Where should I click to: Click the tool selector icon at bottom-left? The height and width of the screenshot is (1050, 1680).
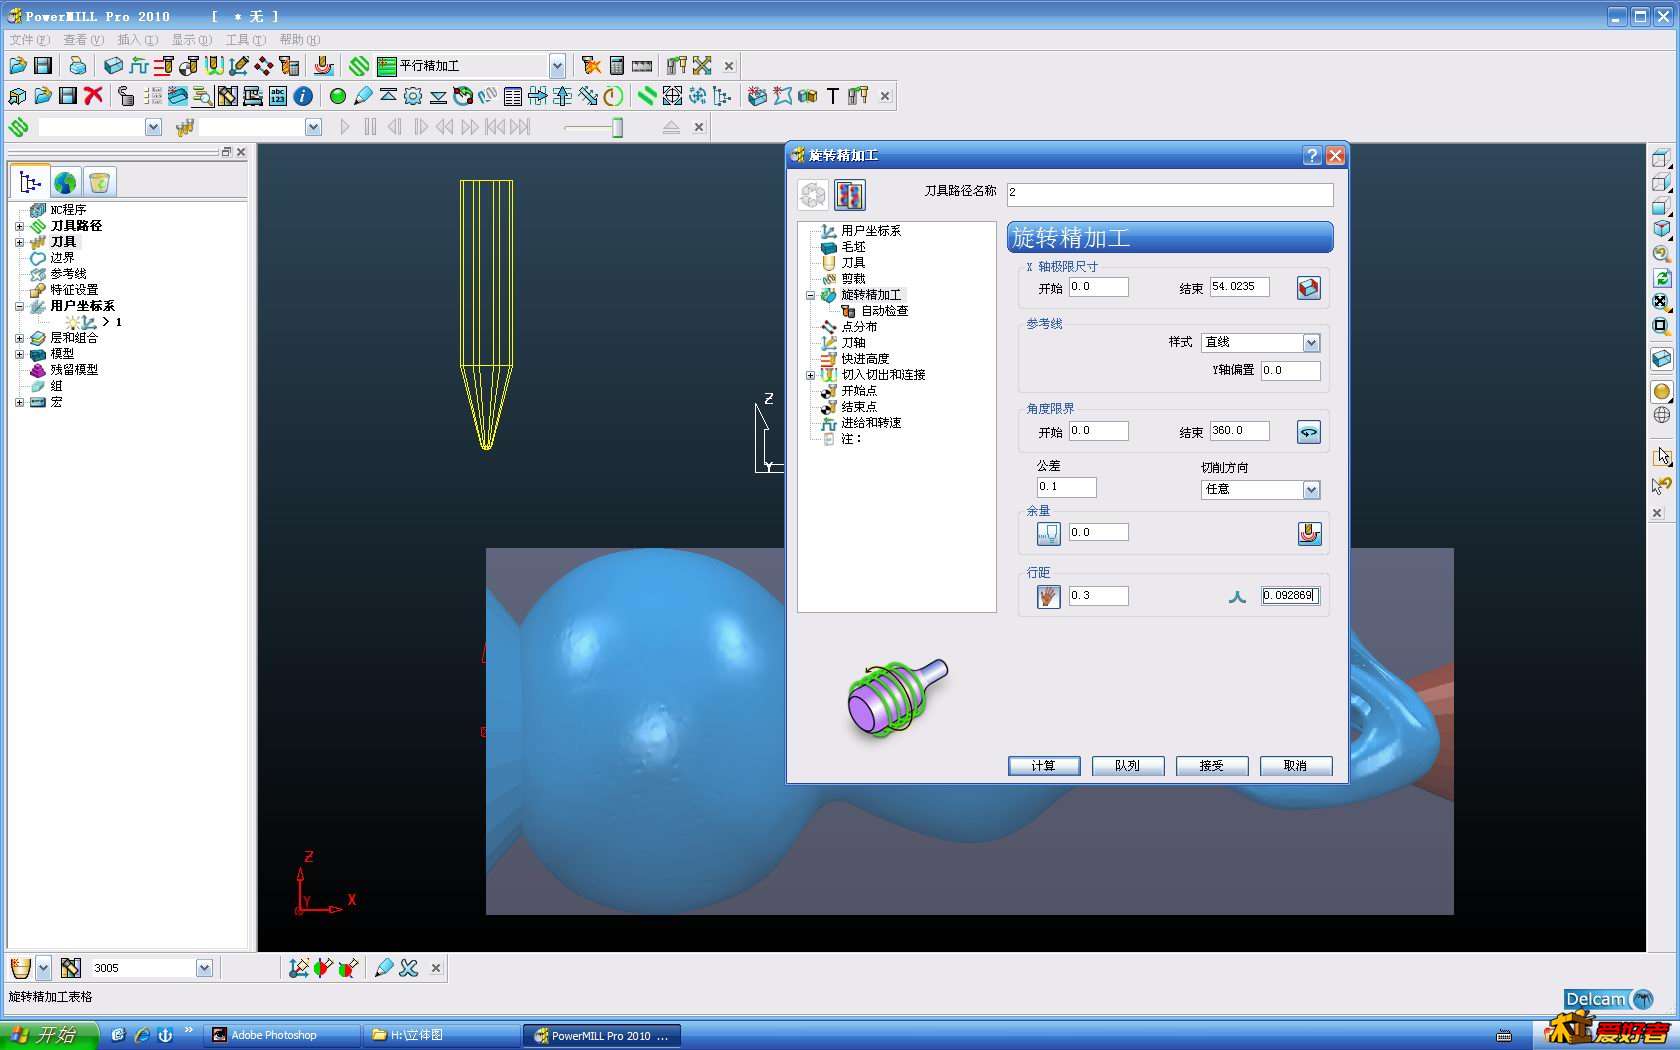tap(20, 968)
